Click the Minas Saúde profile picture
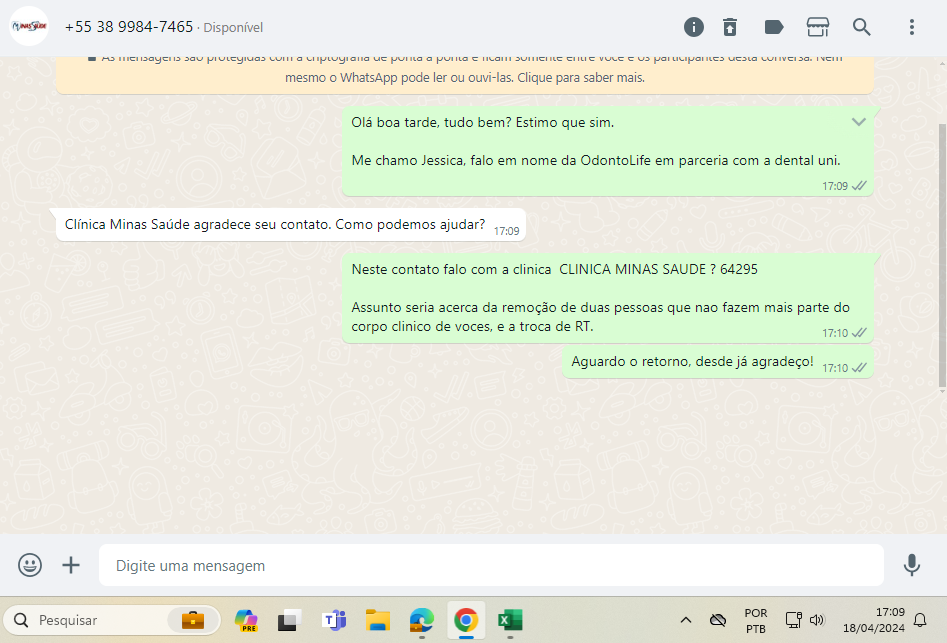Image resolution: width=947 pixels, height=643 pixels. pyautogui.click(x=29, y=27)
